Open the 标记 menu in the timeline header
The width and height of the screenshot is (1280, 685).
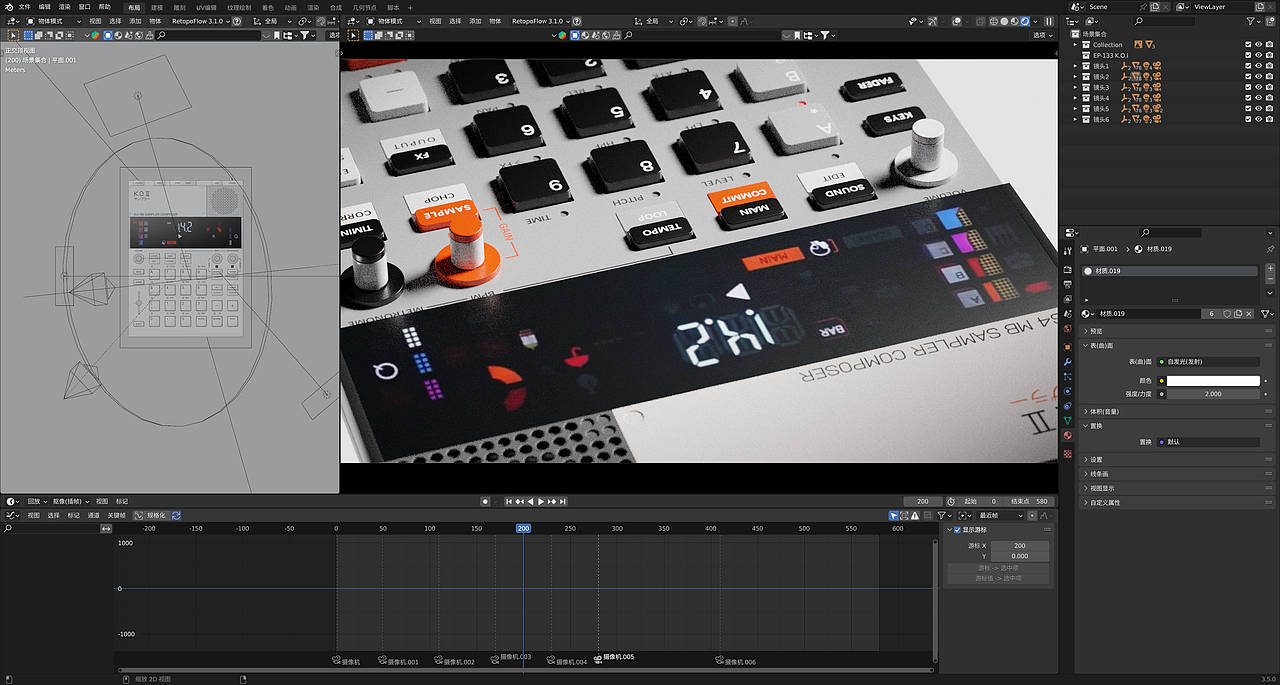click(122, 501)
